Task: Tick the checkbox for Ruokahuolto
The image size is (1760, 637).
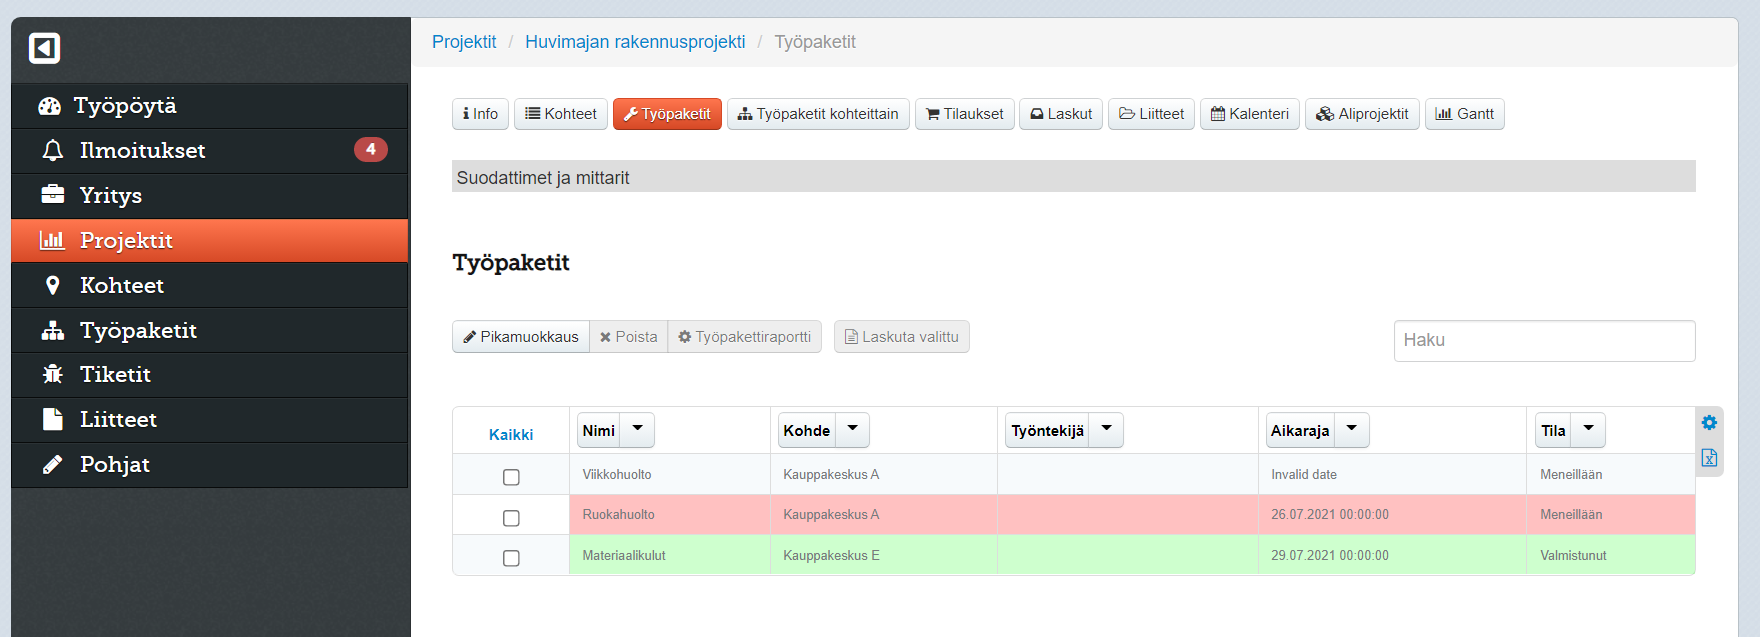Action: tap(511, 518)
